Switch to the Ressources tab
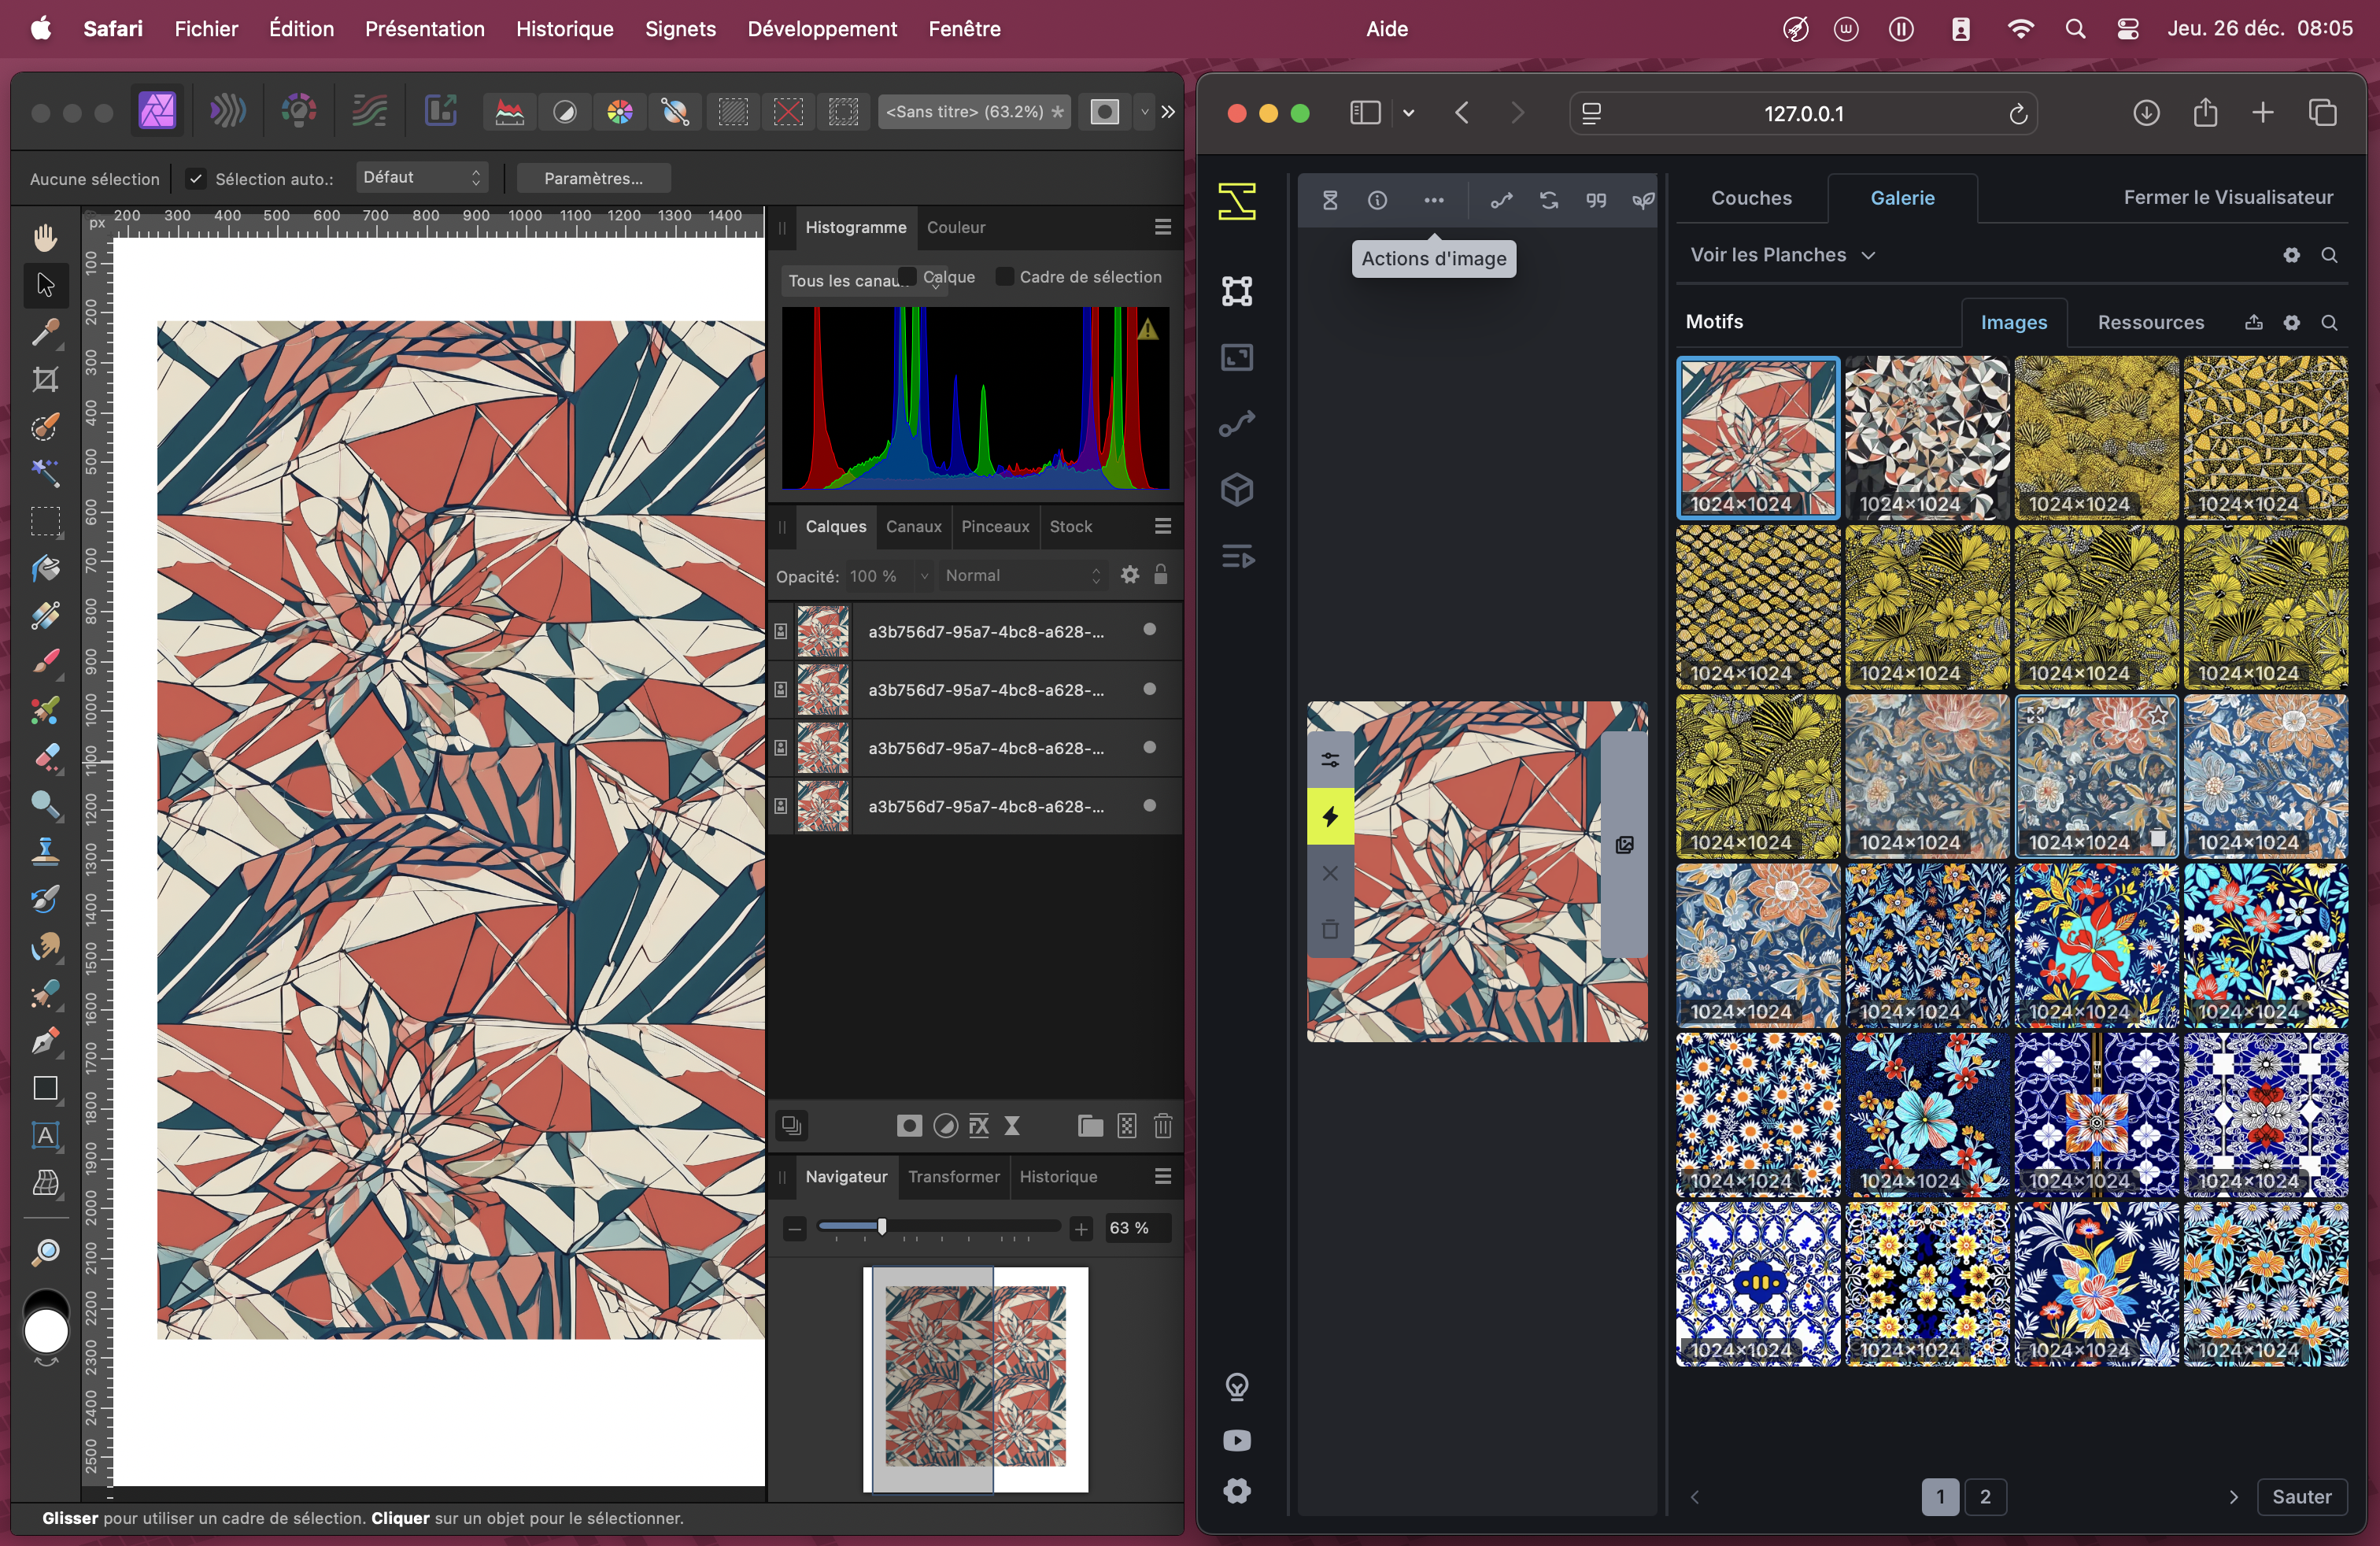 (x=2150, y=322)
